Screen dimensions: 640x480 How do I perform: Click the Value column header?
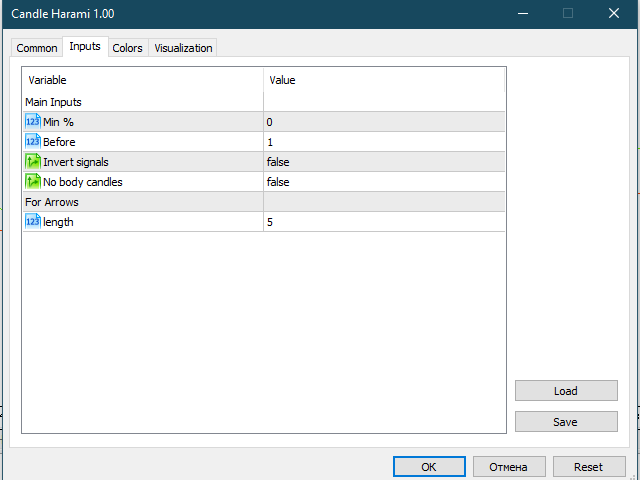point(384,80)
